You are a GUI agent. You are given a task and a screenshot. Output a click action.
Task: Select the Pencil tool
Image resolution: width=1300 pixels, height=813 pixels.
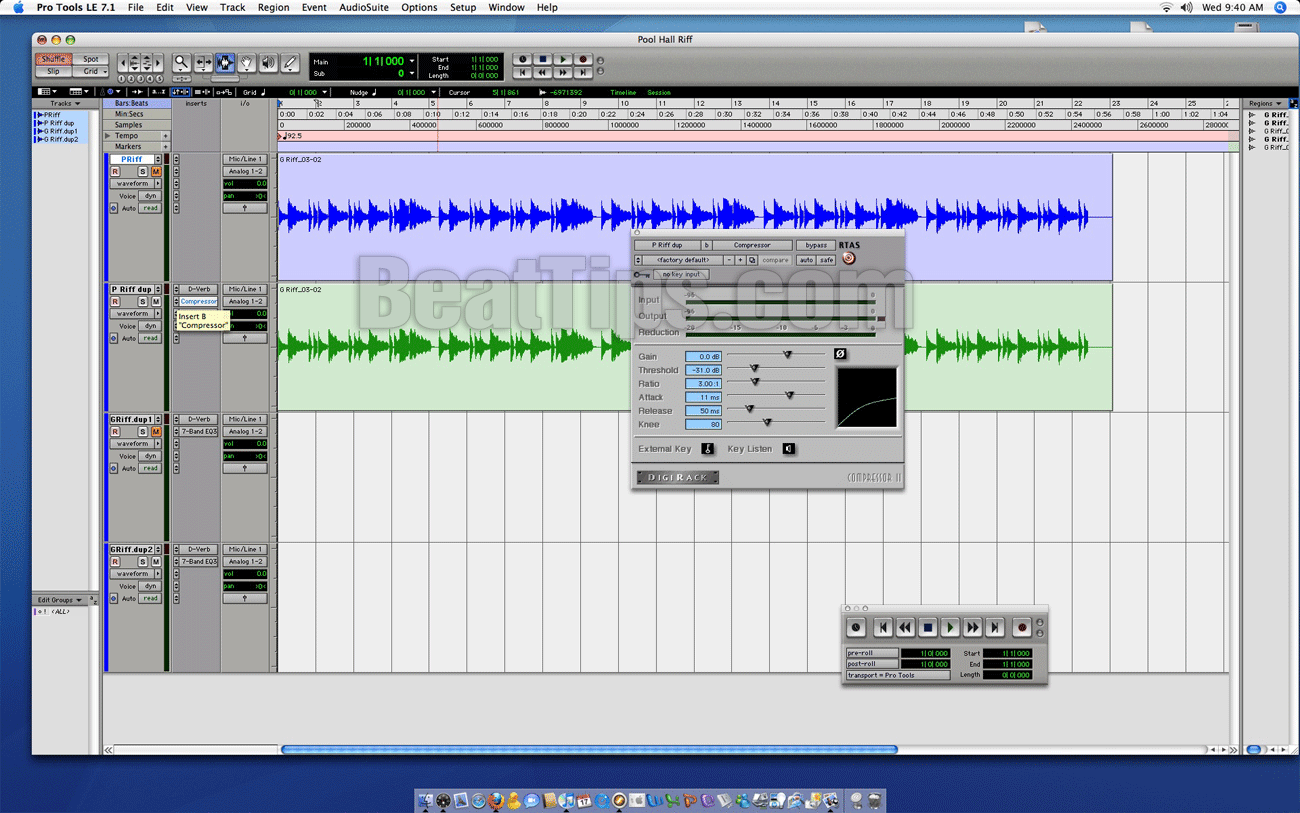tap(290, 63)
